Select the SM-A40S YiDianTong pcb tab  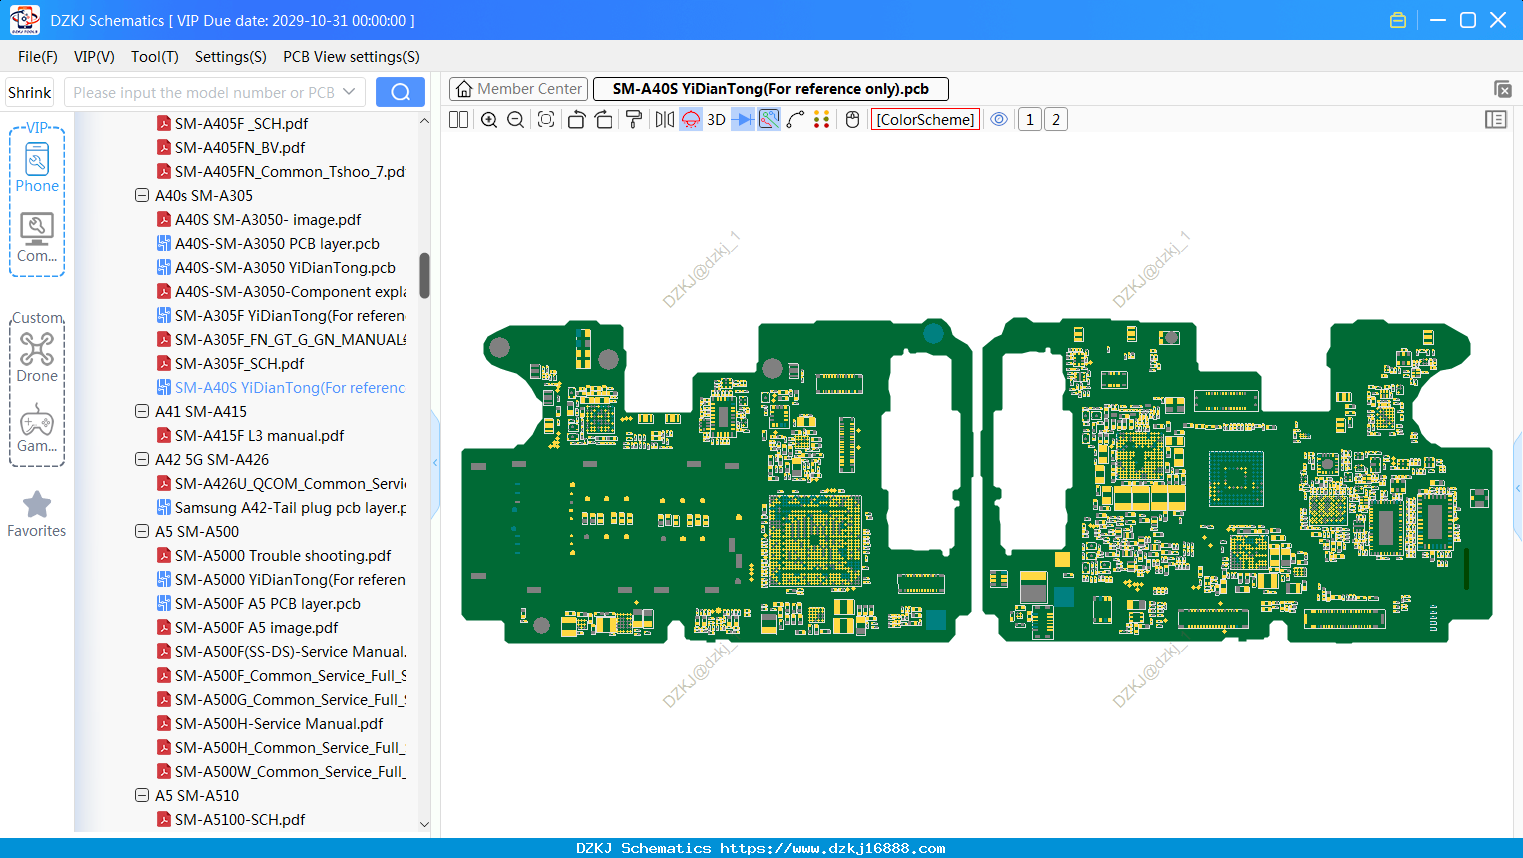coord(770,89)
